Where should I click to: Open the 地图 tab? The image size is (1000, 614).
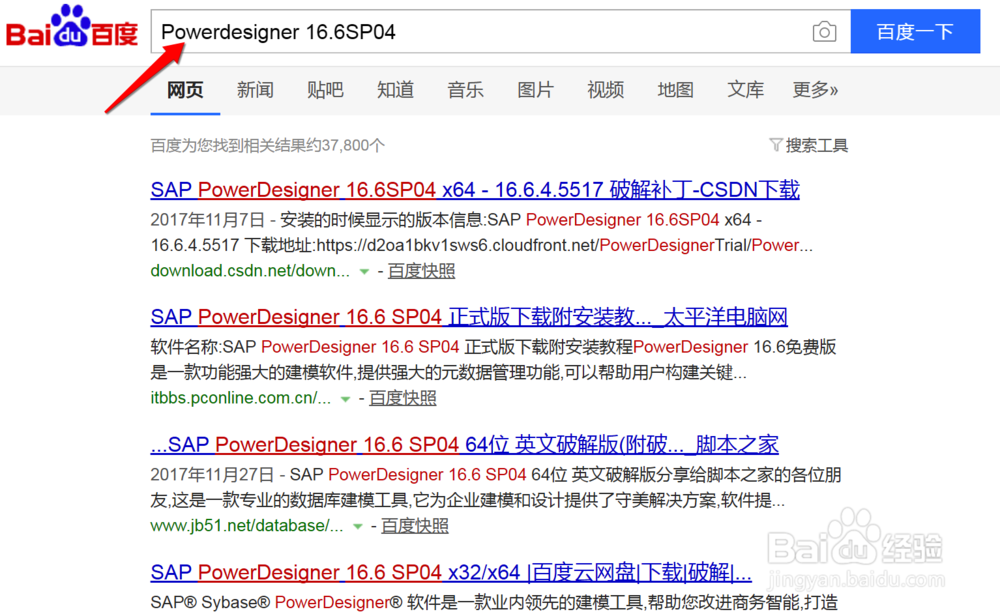click(676, 90)
